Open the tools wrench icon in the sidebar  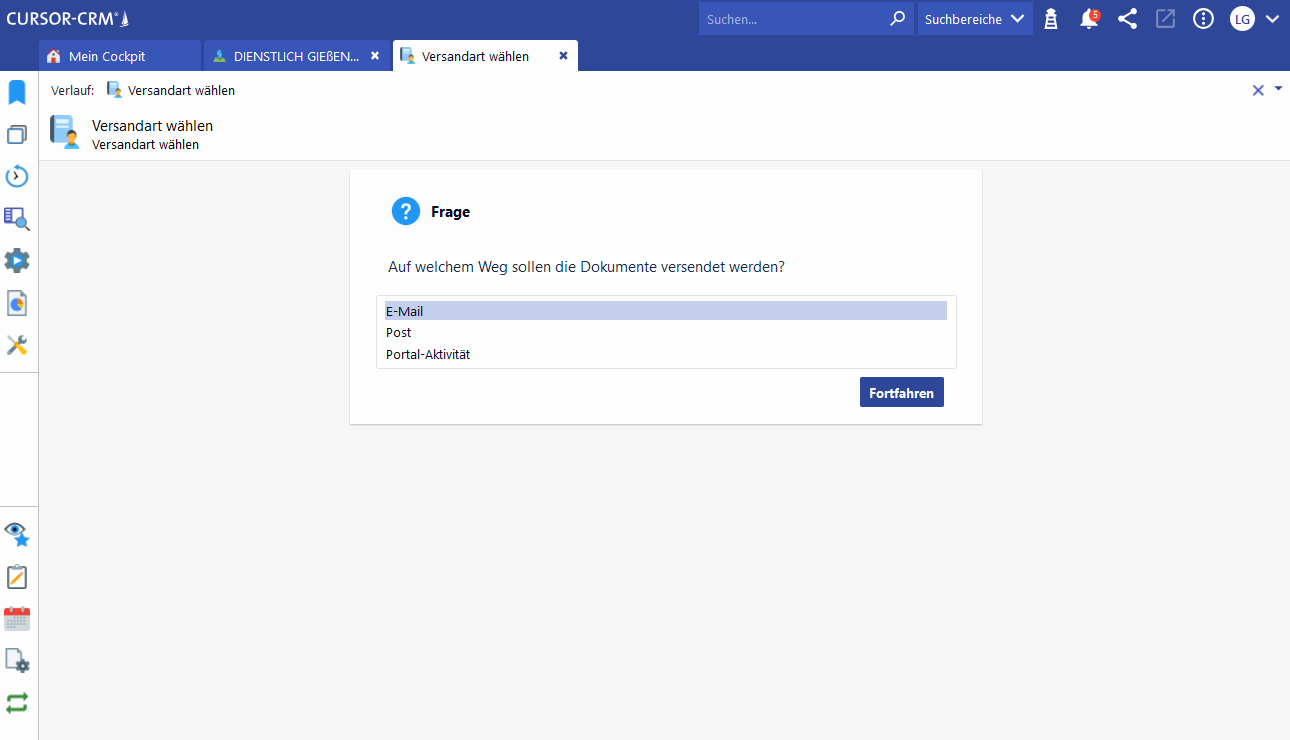pyautogui.click(x=17, y=345)
